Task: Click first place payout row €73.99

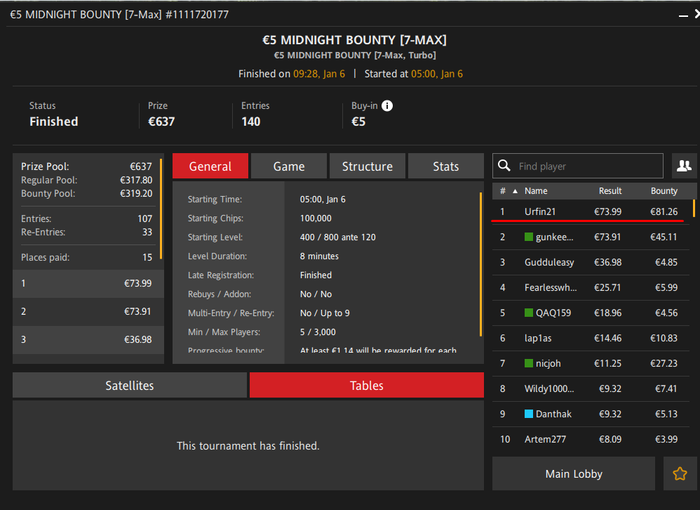Action: tap(88, 283)
